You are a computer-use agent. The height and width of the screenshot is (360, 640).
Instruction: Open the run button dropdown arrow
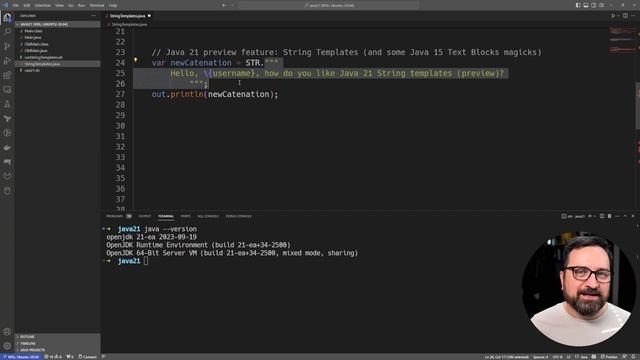point(618,16)
